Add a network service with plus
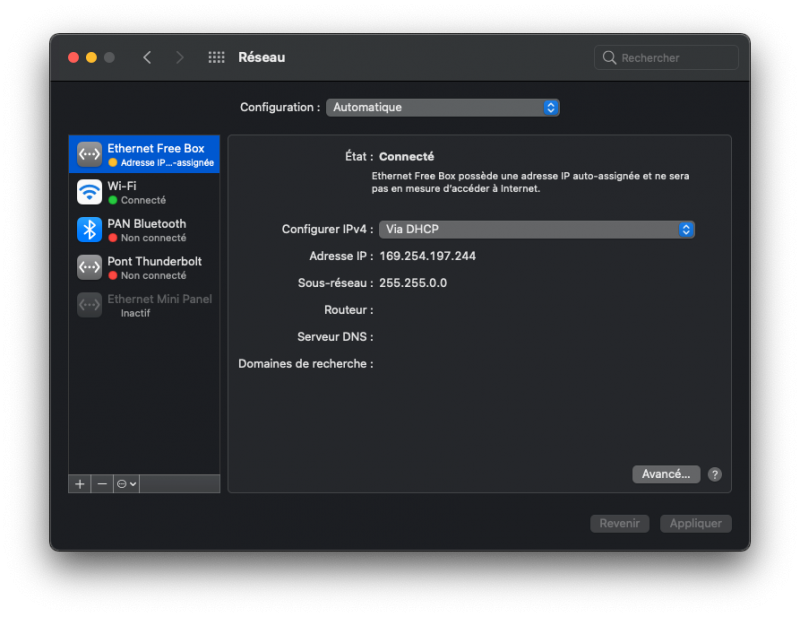Screen dimensions: 800x617 pyautogui.click(x=80, y=483)
